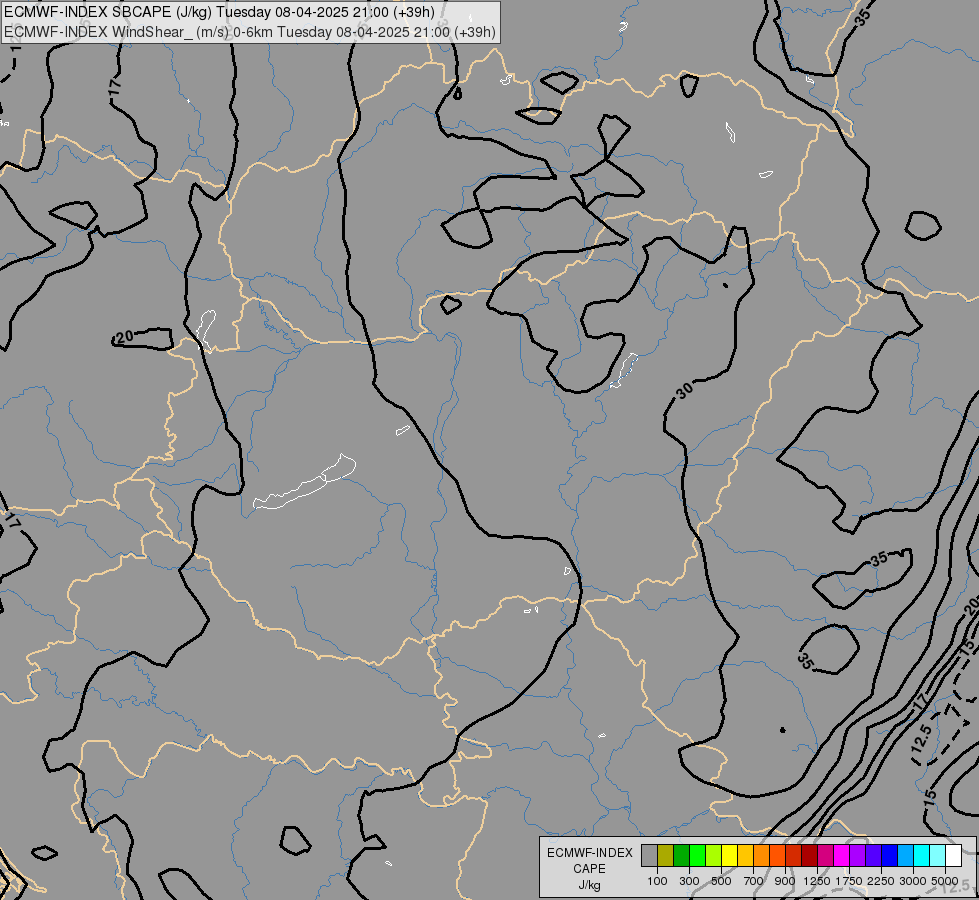
Task: Click the olive swatch in the CAPE legend
Action: tap(666, 855)
